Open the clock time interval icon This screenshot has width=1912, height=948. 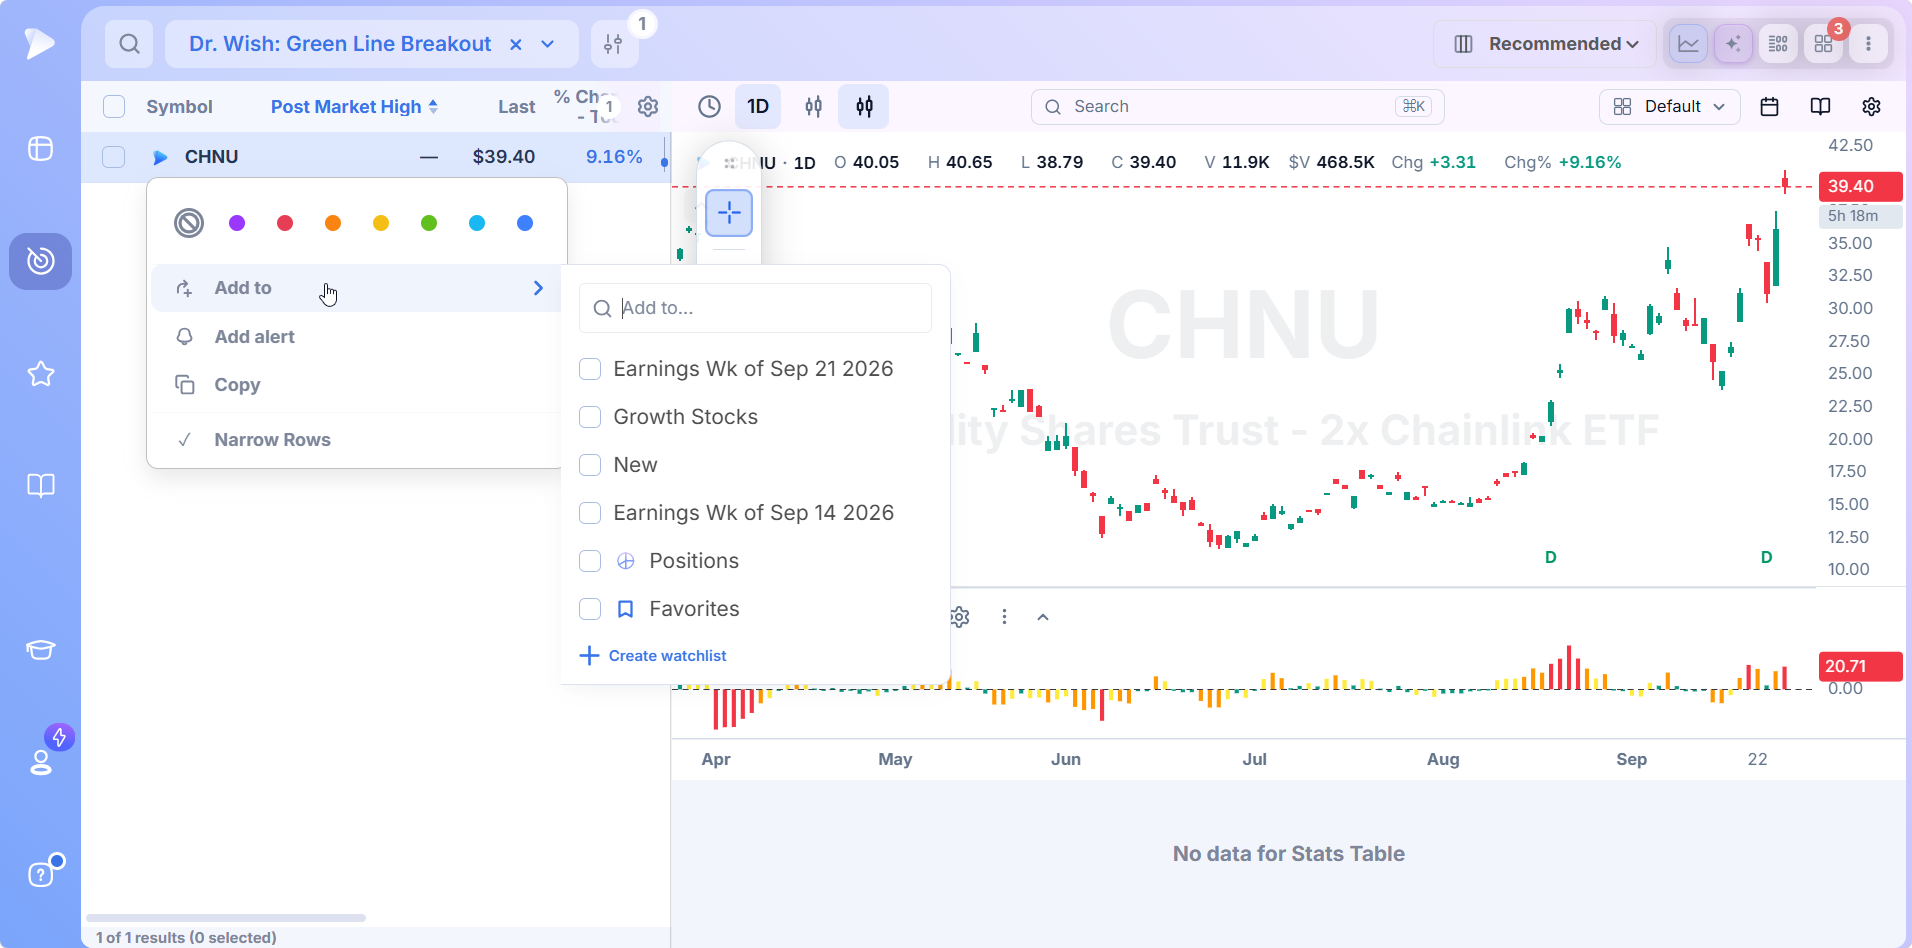(709, 107)
